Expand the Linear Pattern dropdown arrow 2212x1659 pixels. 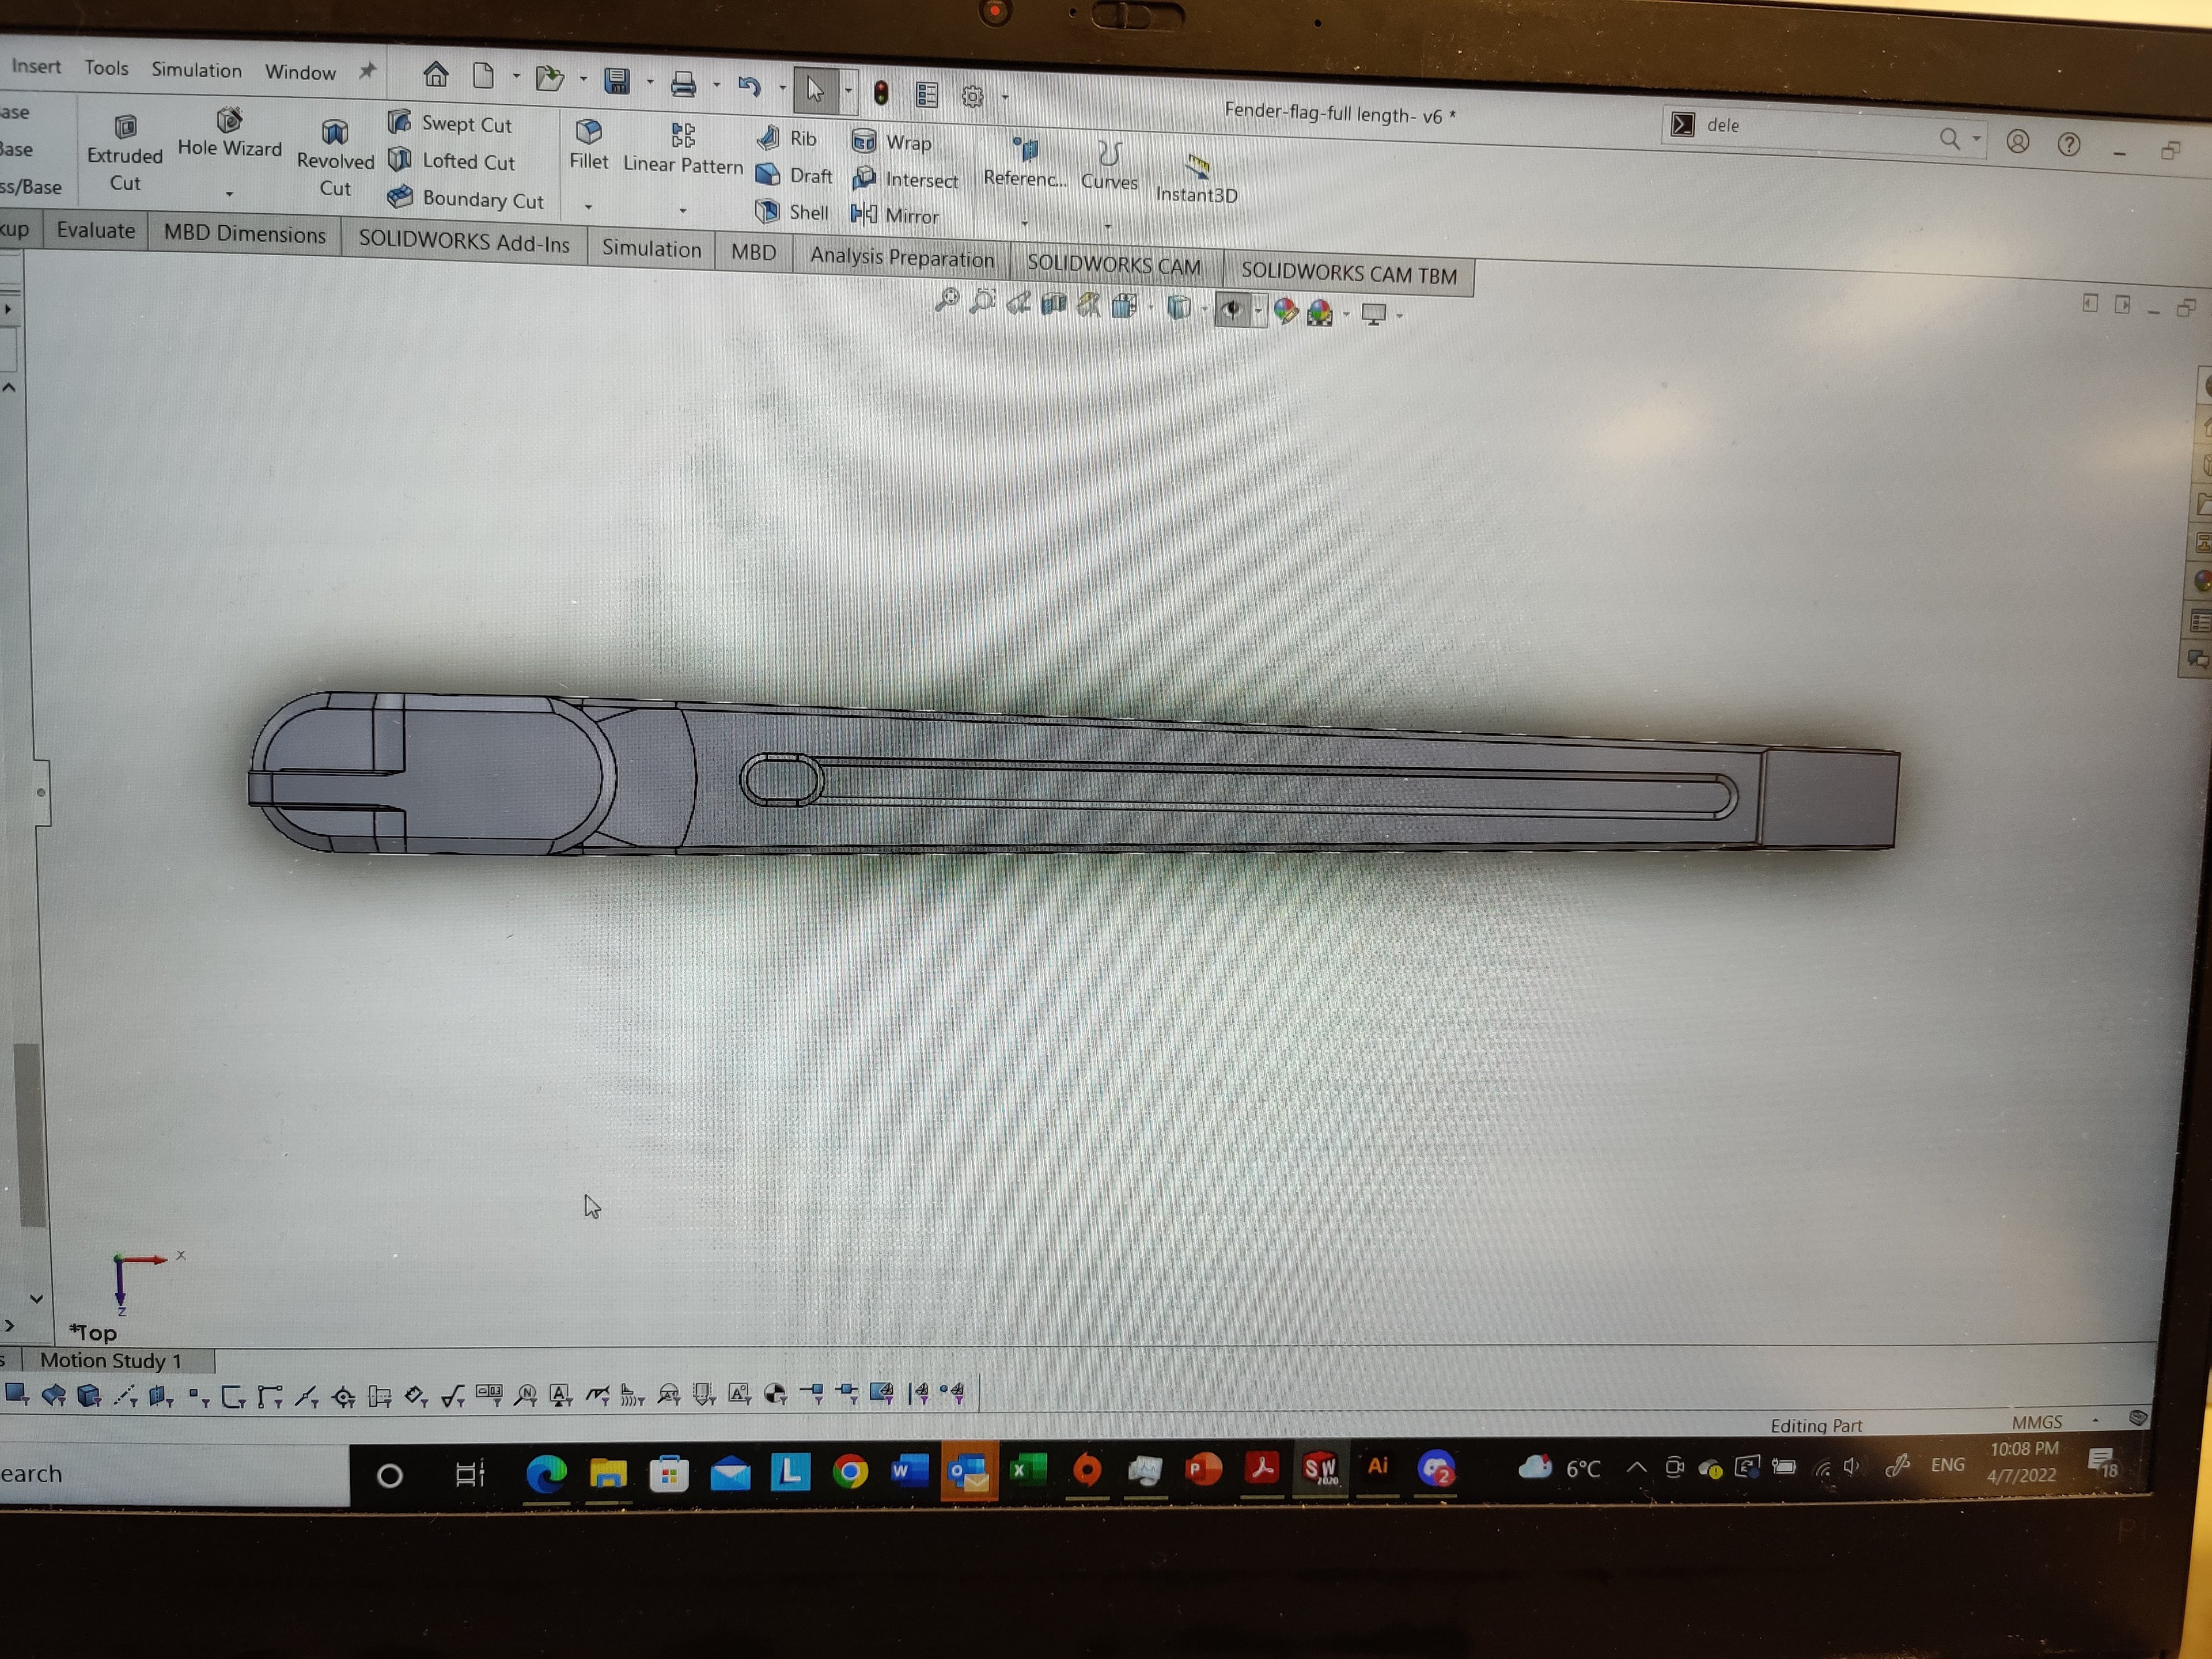pyautogui.click(x=683, y=210)
